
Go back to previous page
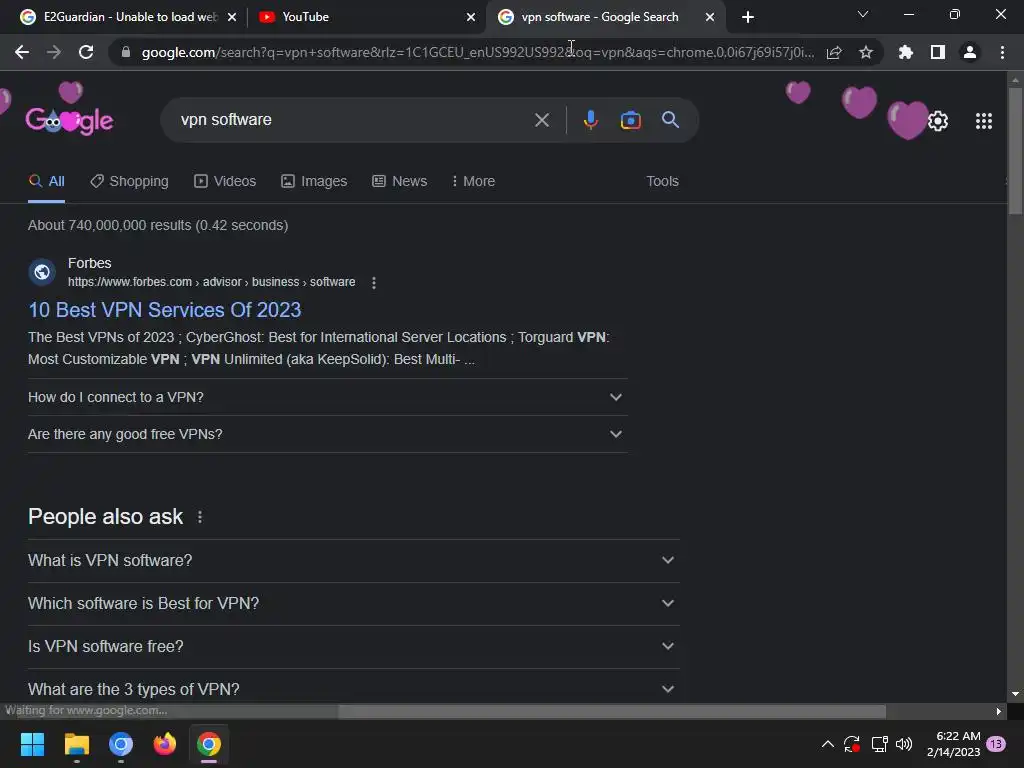point(22,52)
